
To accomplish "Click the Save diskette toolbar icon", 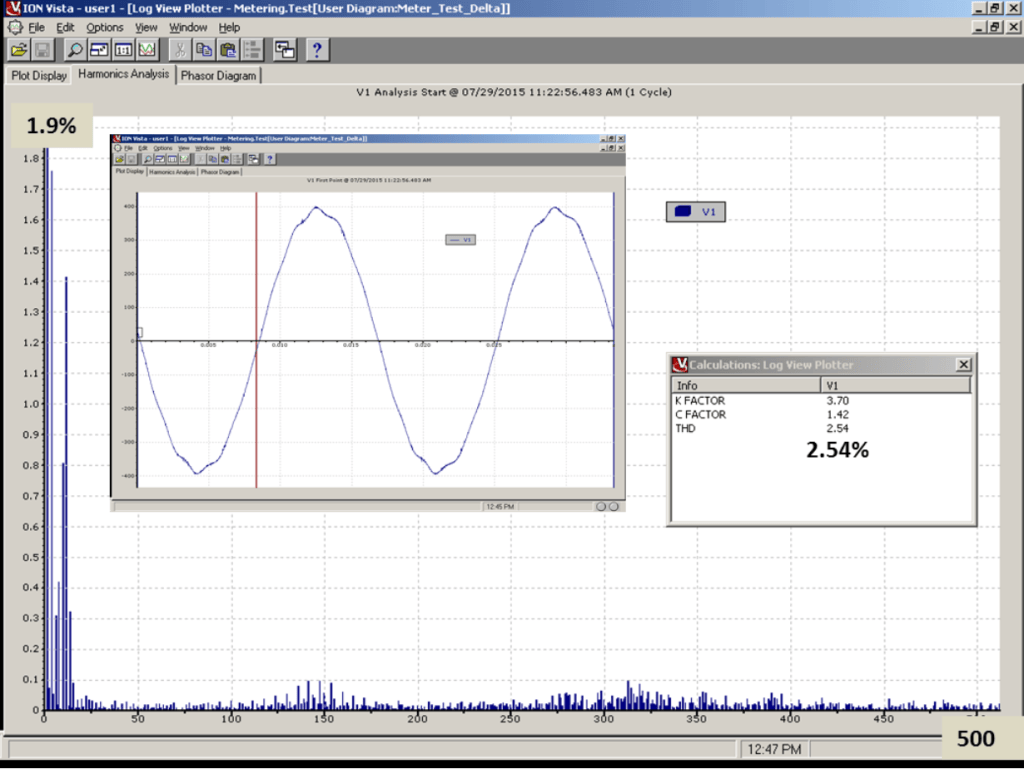I will (x=43, y=50).
